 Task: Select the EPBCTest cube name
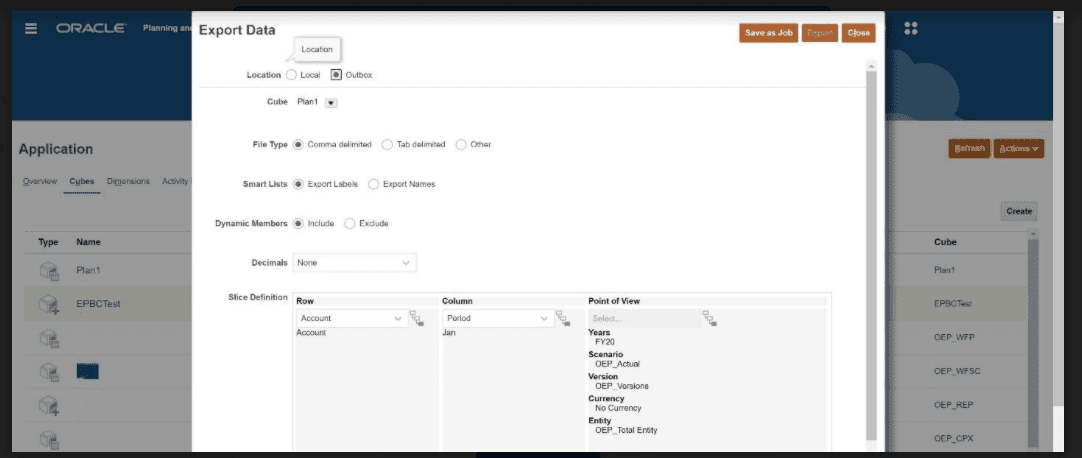(99, 303)
